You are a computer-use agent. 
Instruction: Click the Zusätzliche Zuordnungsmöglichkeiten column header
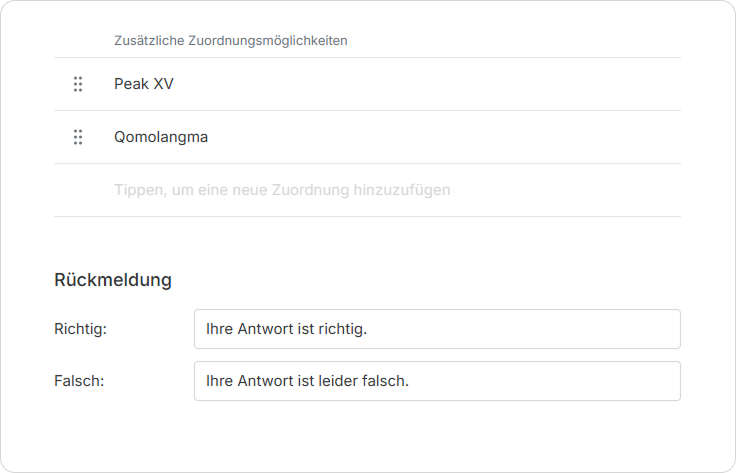(x=231, y=41)
